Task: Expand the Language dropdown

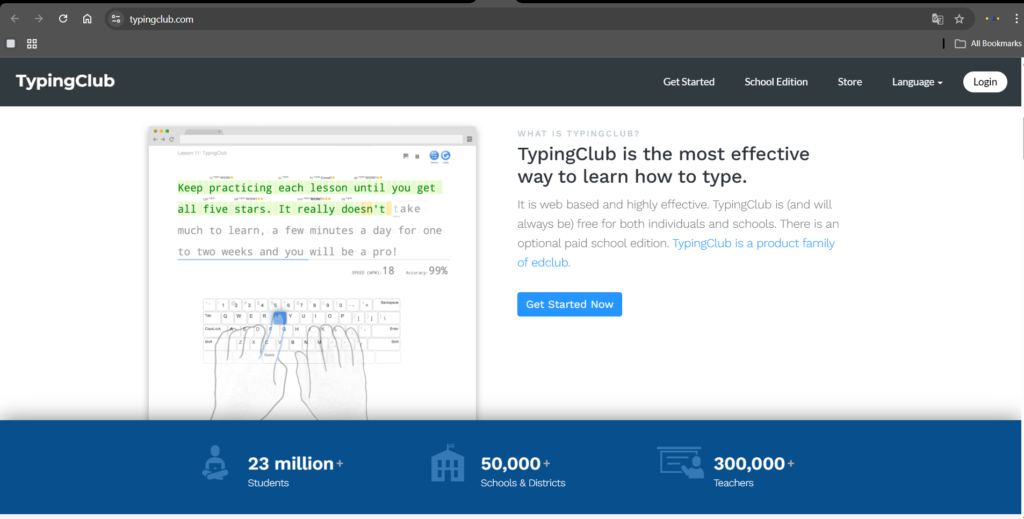Action: coord(917,82)
